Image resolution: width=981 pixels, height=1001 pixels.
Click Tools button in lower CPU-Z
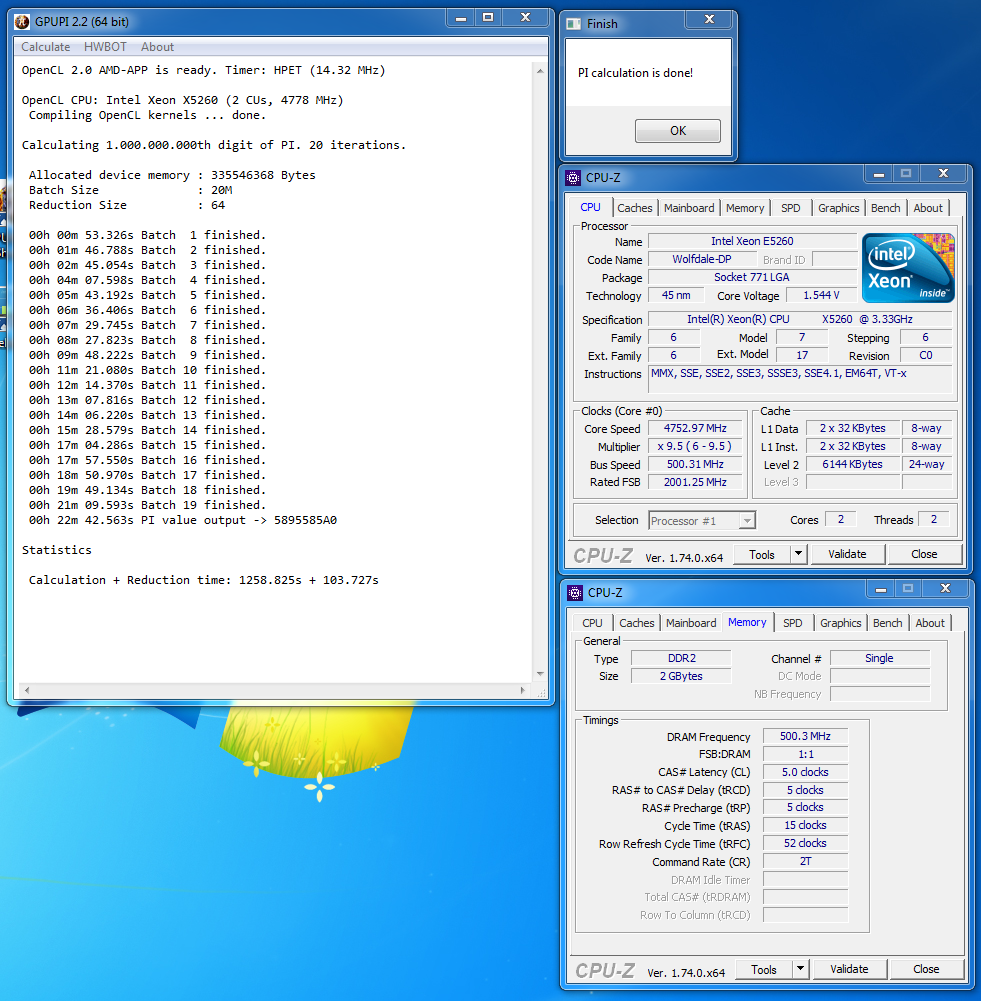point(764,970)
